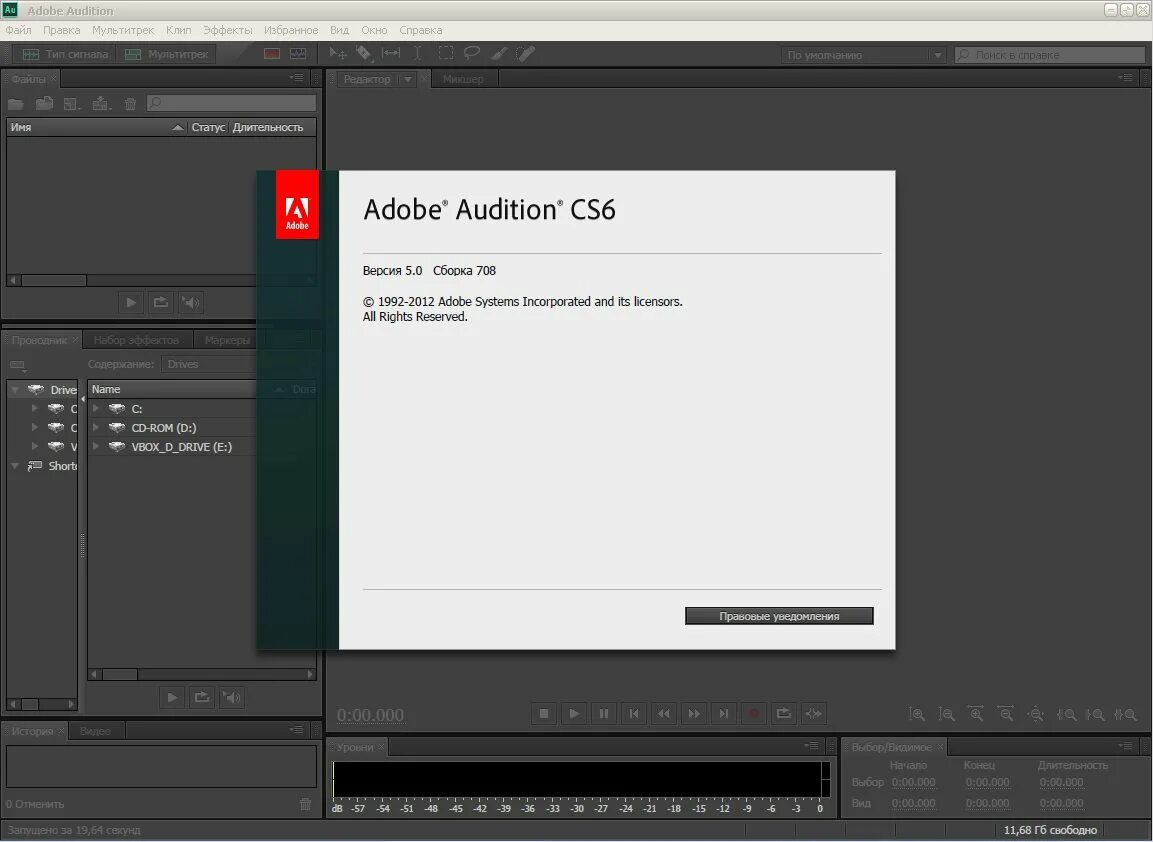Switch to the Маркеры tab

coord(227,340)
